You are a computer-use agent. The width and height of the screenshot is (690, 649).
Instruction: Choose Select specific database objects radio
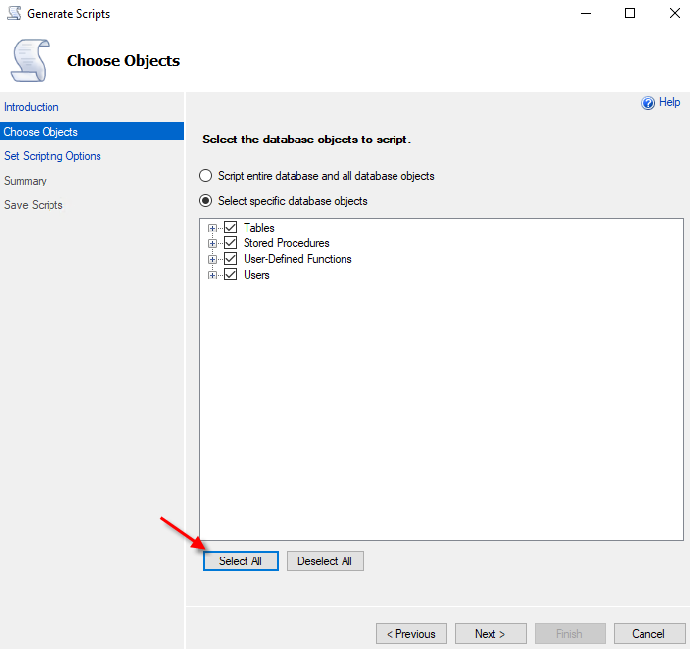[206, 201]
